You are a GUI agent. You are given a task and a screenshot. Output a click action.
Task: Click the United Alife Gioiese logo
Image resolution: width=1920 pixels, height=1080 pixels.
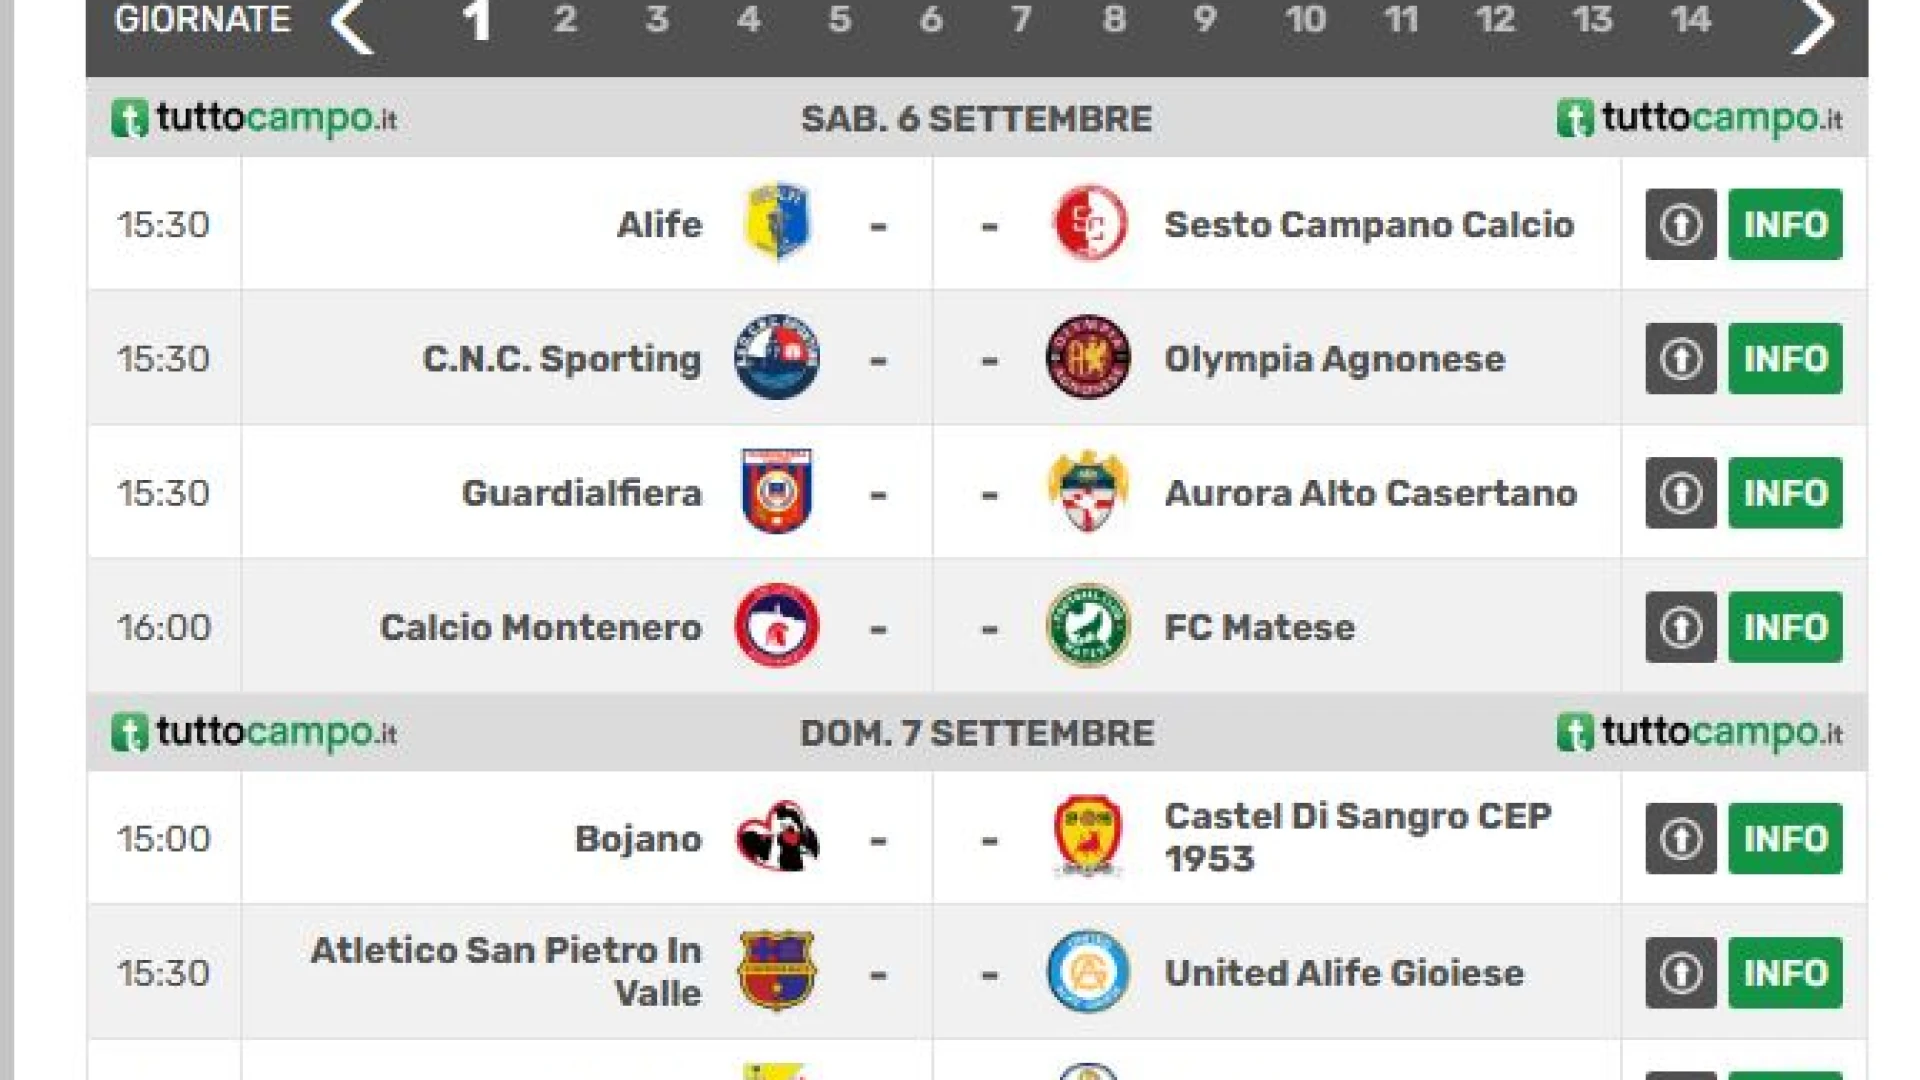1088,972
